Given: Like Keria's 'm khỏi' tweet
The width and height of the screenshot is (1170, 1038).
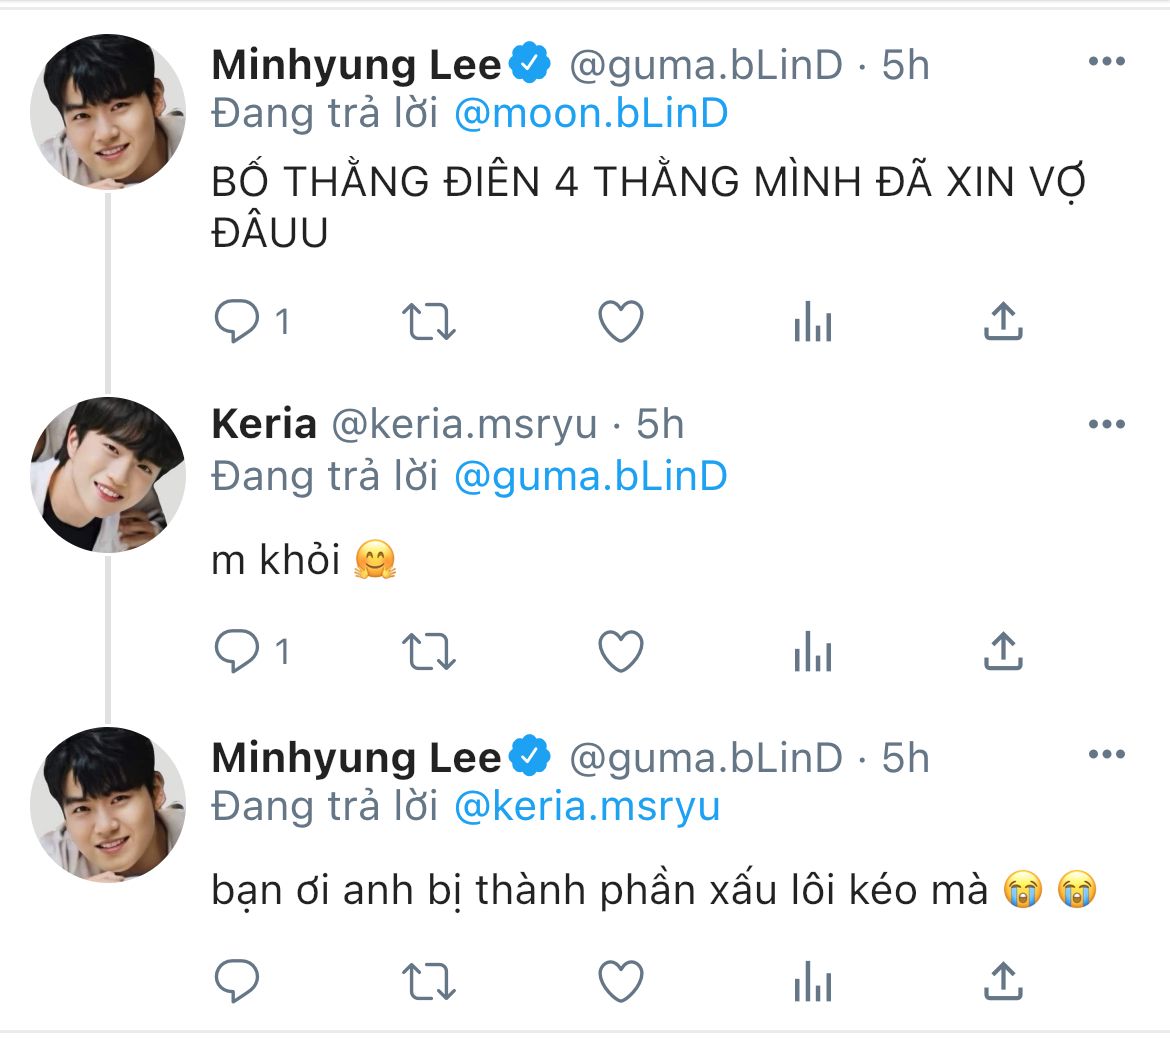Looking at the screenshot, I should point(620,653).
